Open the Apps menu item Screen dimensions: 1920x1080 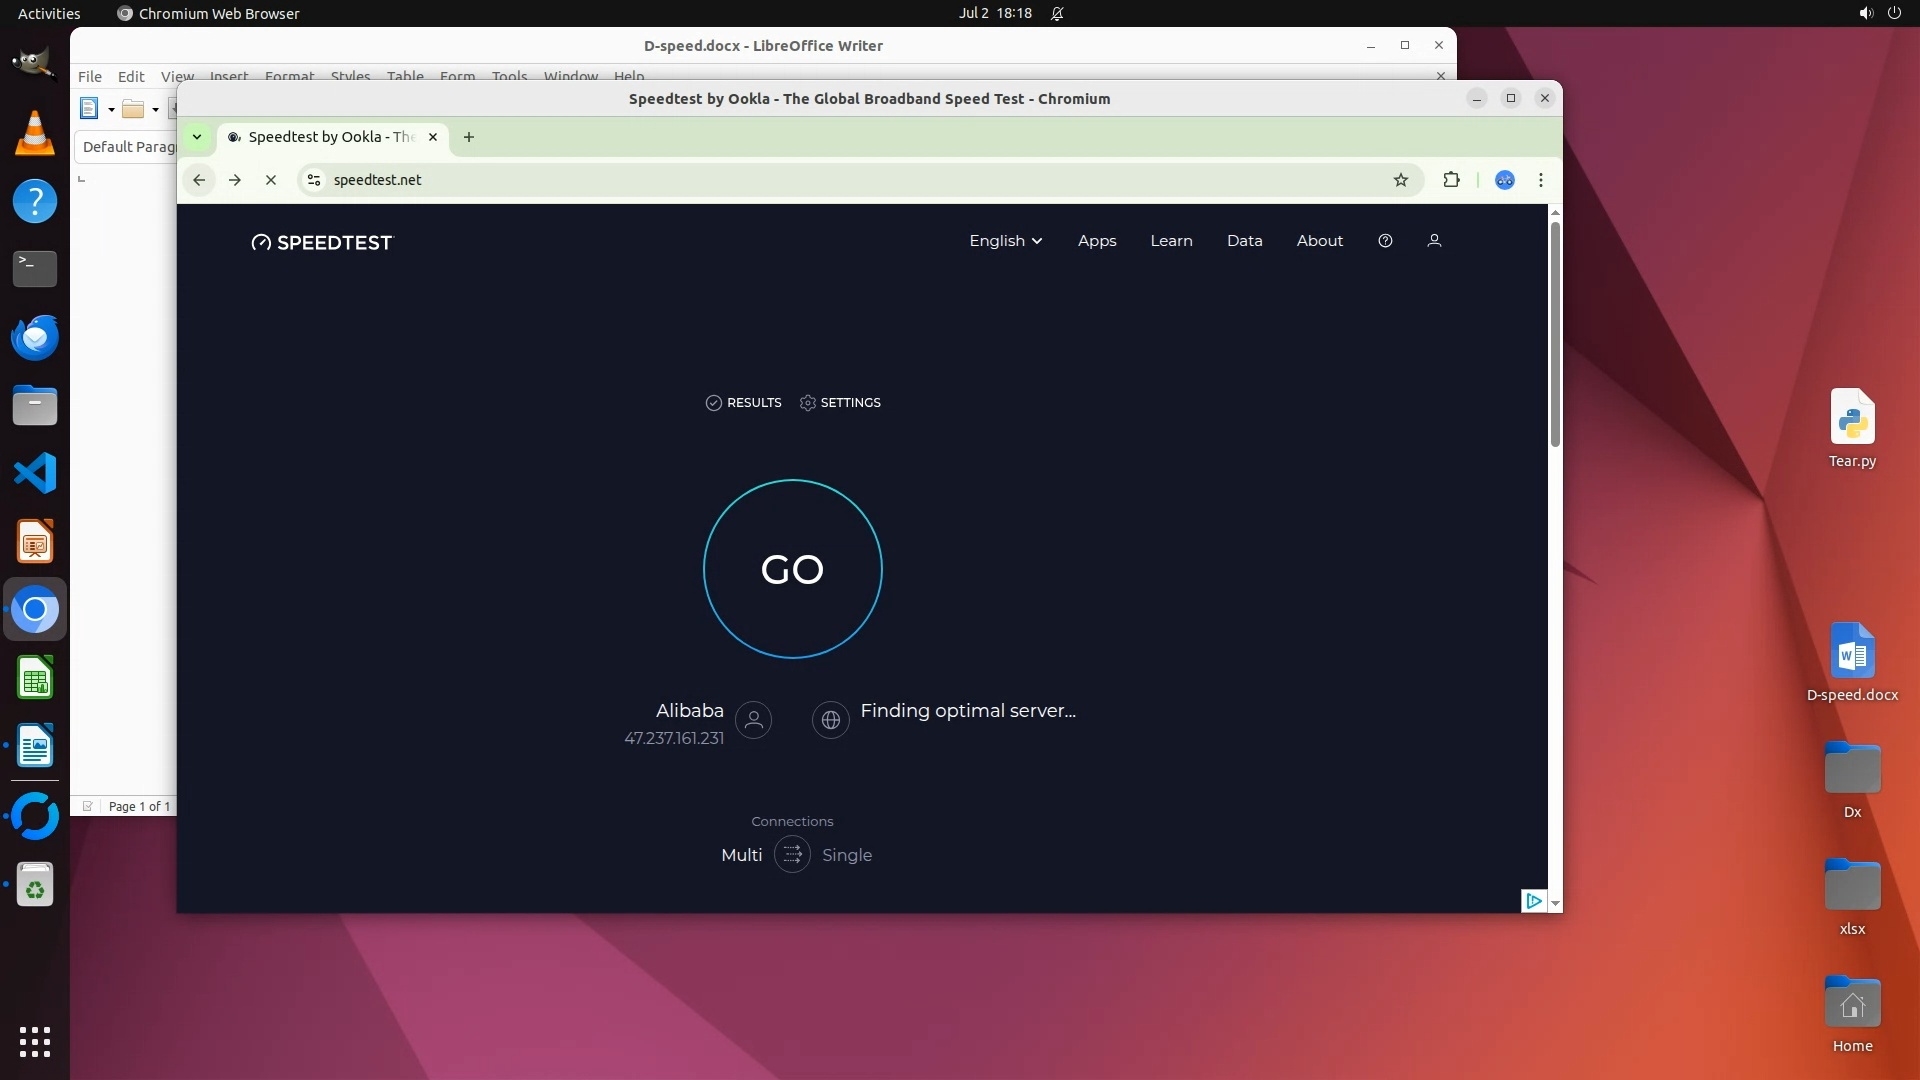click(x=1096, y=241)
